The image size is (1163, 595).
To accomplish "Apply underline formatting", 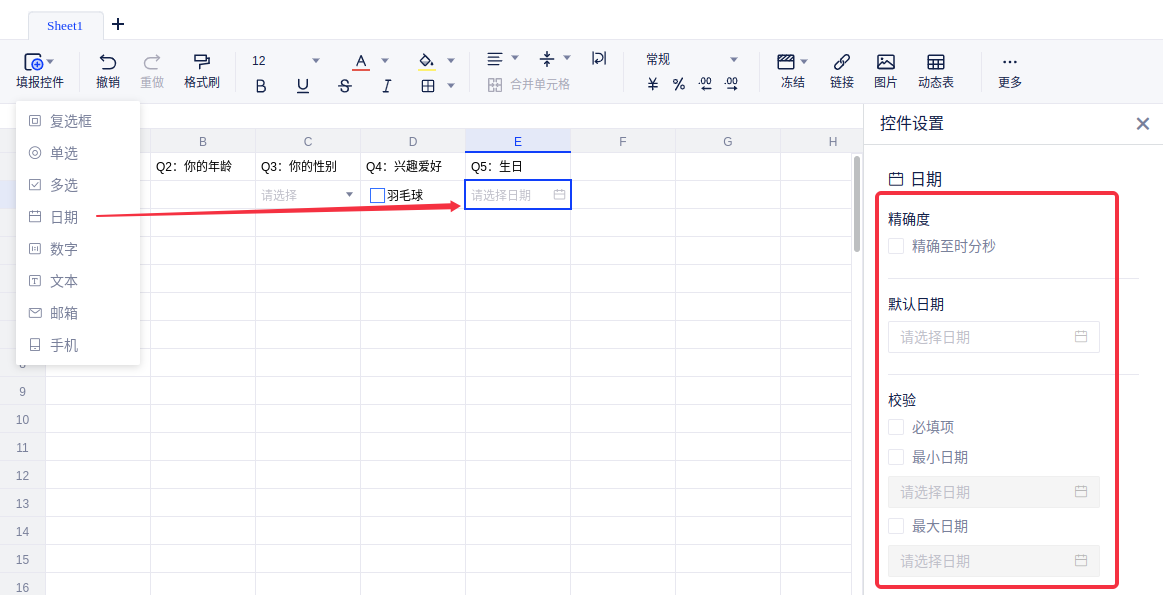I will coord(303,86).
